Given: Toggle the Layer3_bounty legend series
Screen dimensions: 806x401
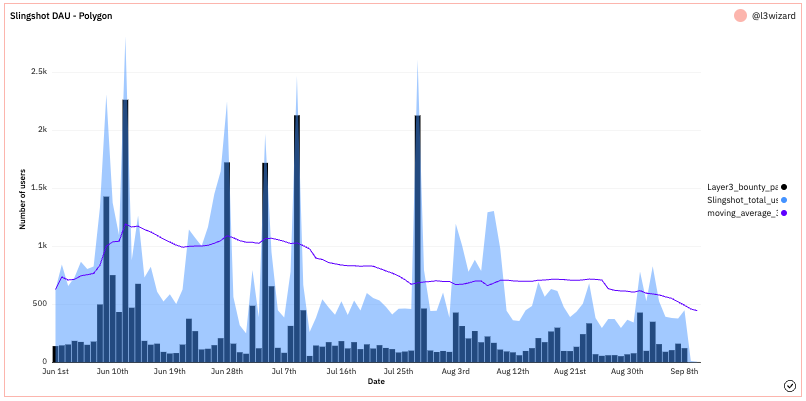Looking at the screenshot, I should click(747, 187).
